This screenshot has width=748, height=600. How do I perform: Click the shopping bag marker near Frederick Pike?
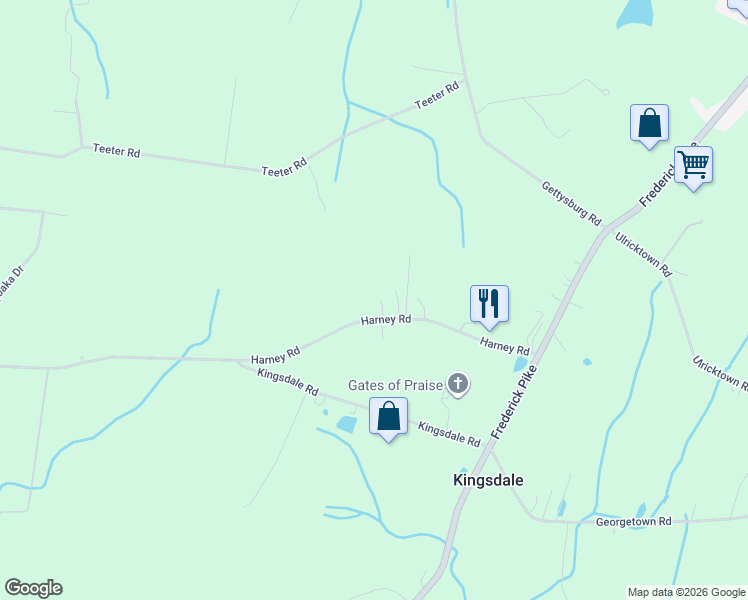tap(649, 123)
